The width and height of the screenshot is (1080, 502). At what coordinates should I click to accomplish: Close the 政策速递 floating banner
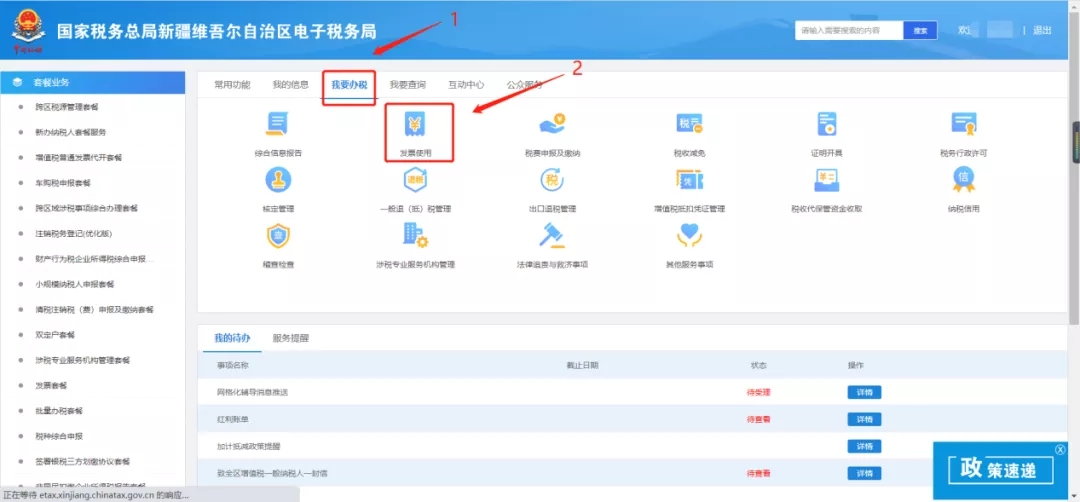pyautogui.click(x=1060, y=449)
